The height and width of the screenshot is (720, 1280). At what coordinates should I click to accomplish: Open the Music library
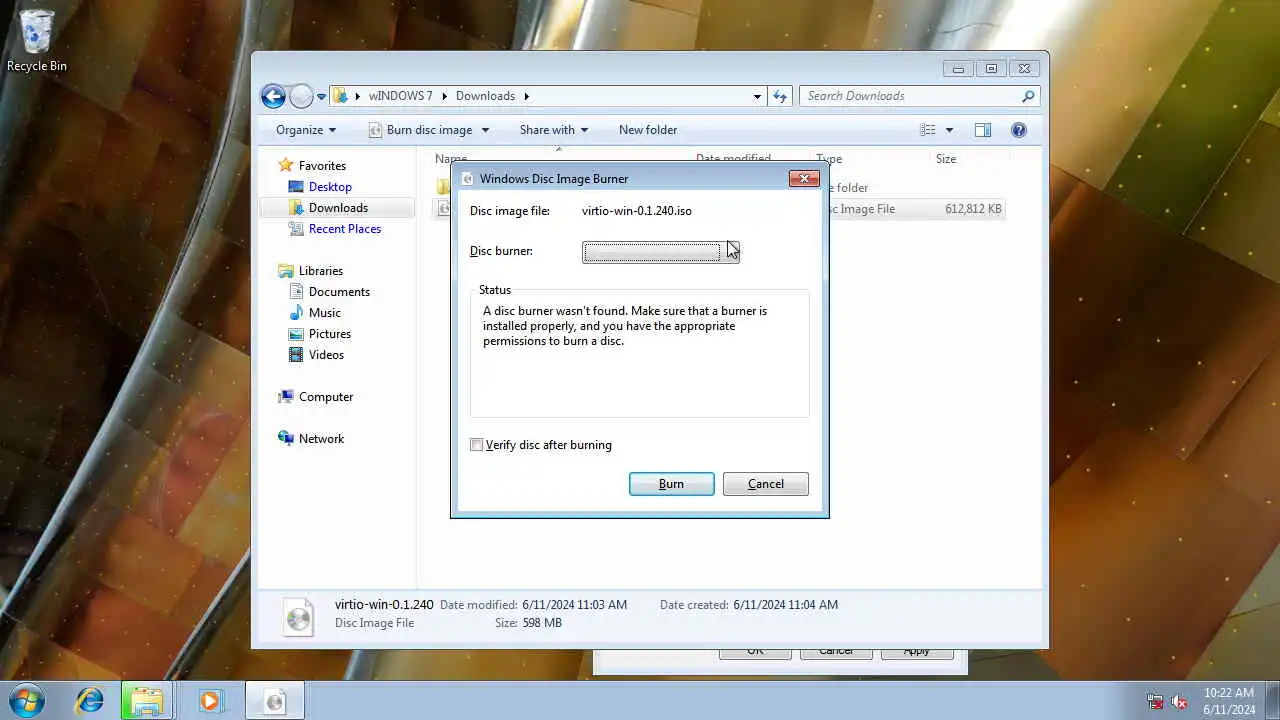[325, 313]
